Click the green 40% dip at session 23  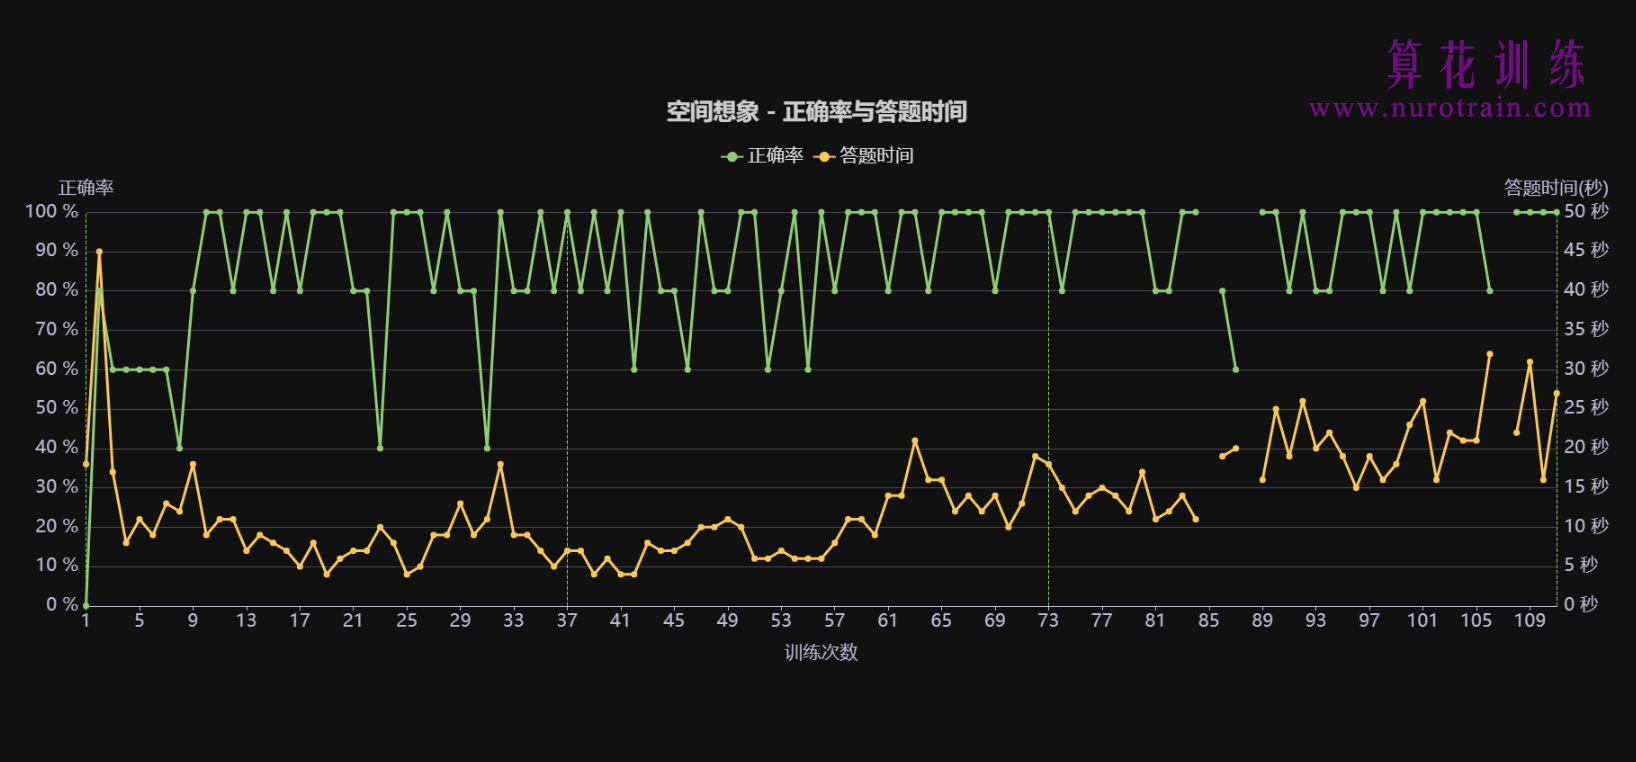pyautogui.click(x=380, y=448)
